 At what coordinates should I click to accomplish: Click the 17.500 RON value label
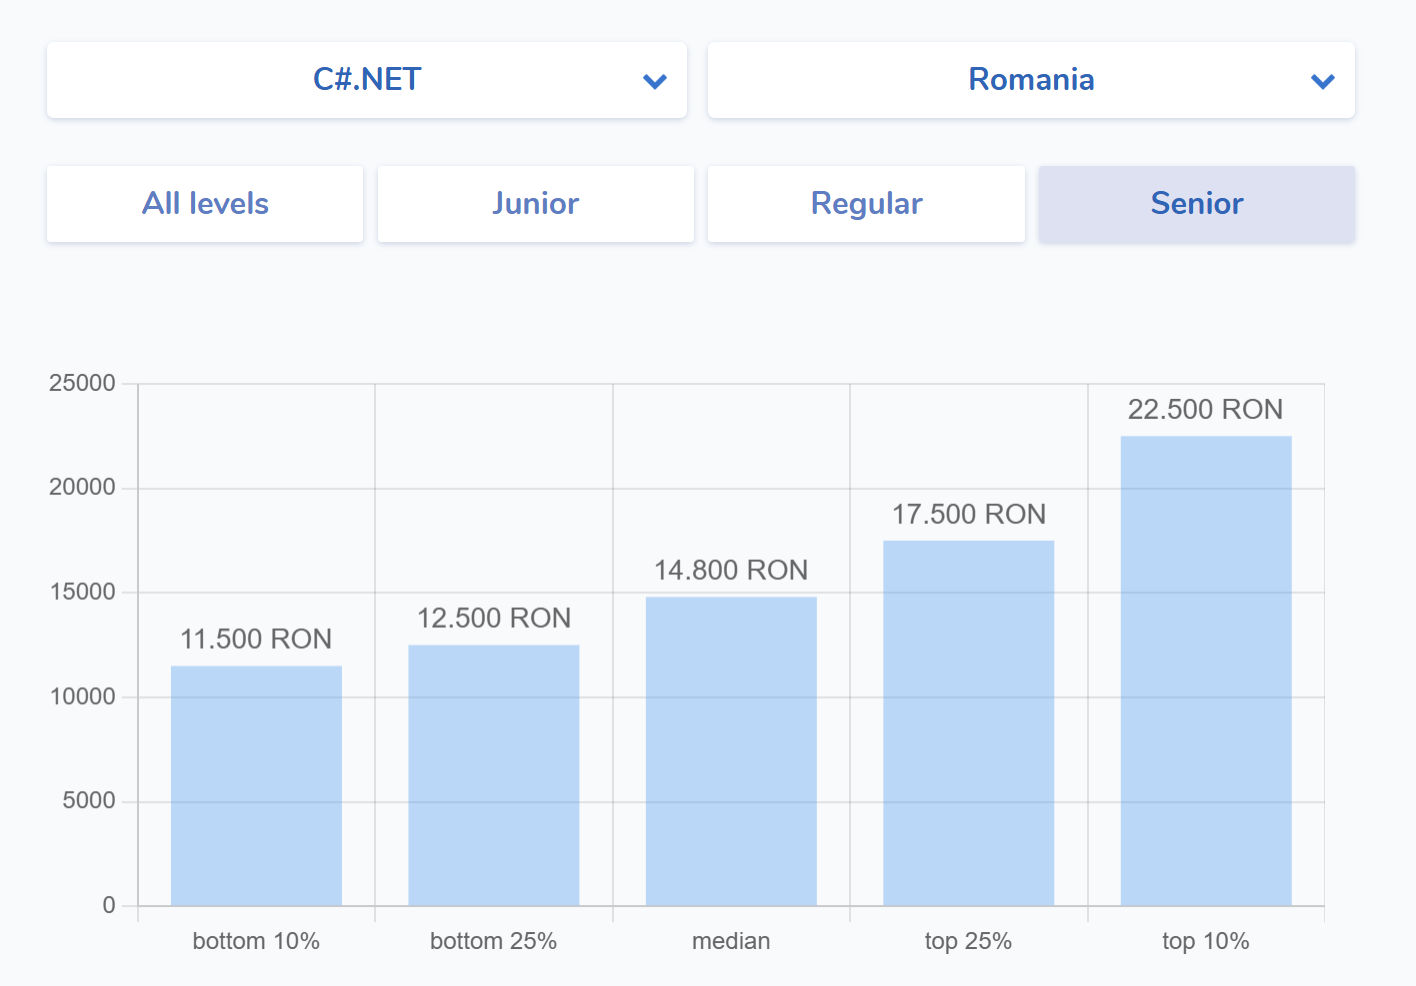[x=968, y=515]
